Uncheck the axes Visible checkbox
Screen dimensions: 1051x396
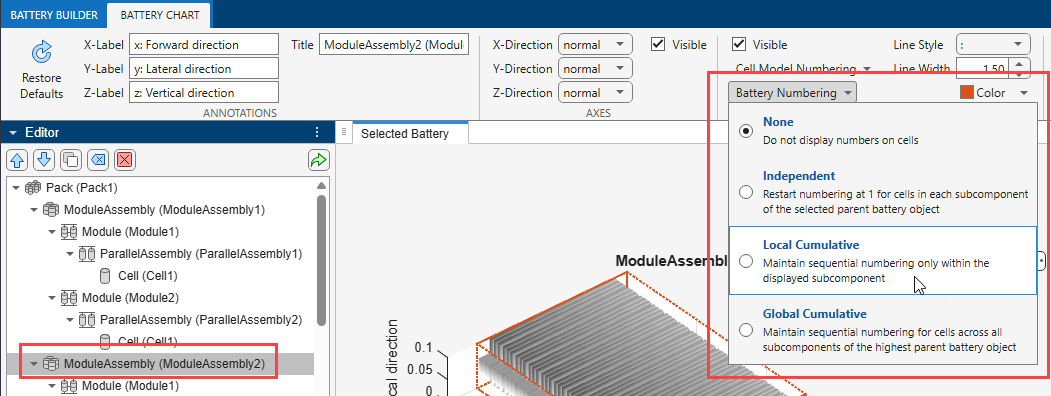point(658,45)
